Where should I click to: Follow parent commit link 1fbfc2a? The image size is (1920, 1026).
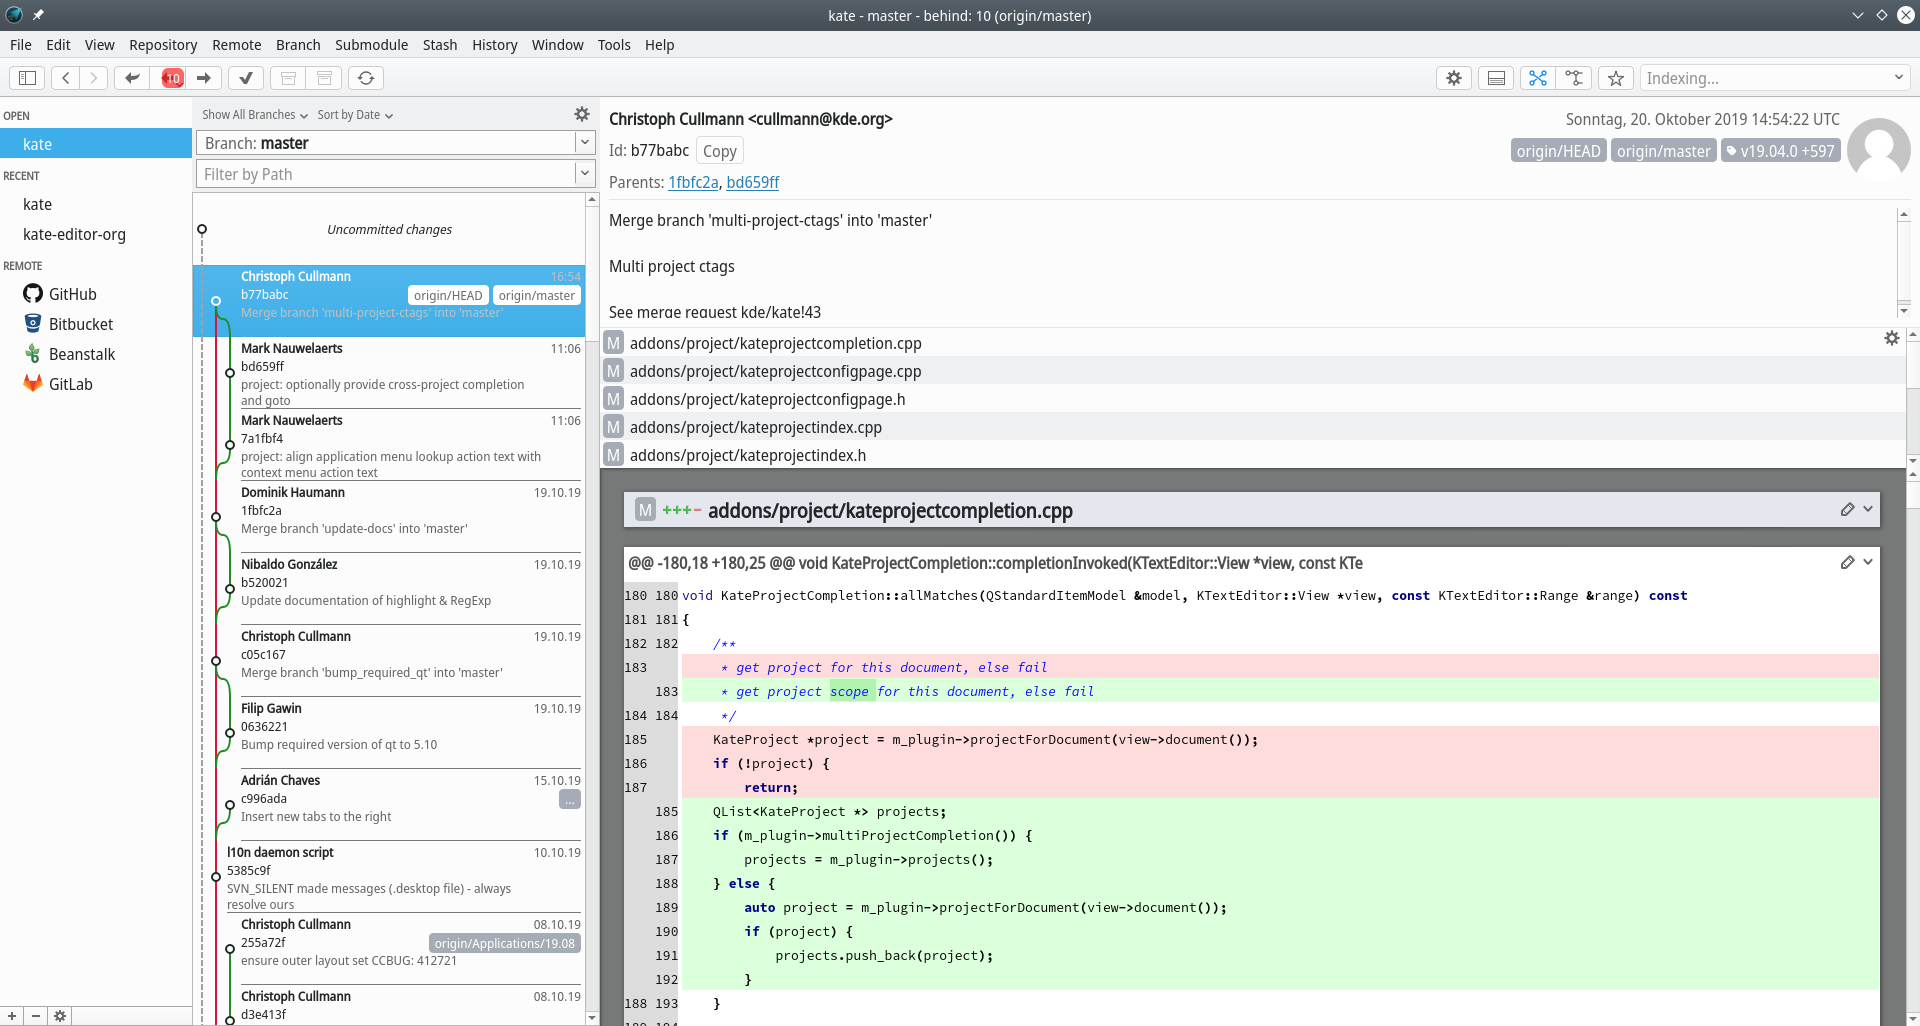coord(693,182)
